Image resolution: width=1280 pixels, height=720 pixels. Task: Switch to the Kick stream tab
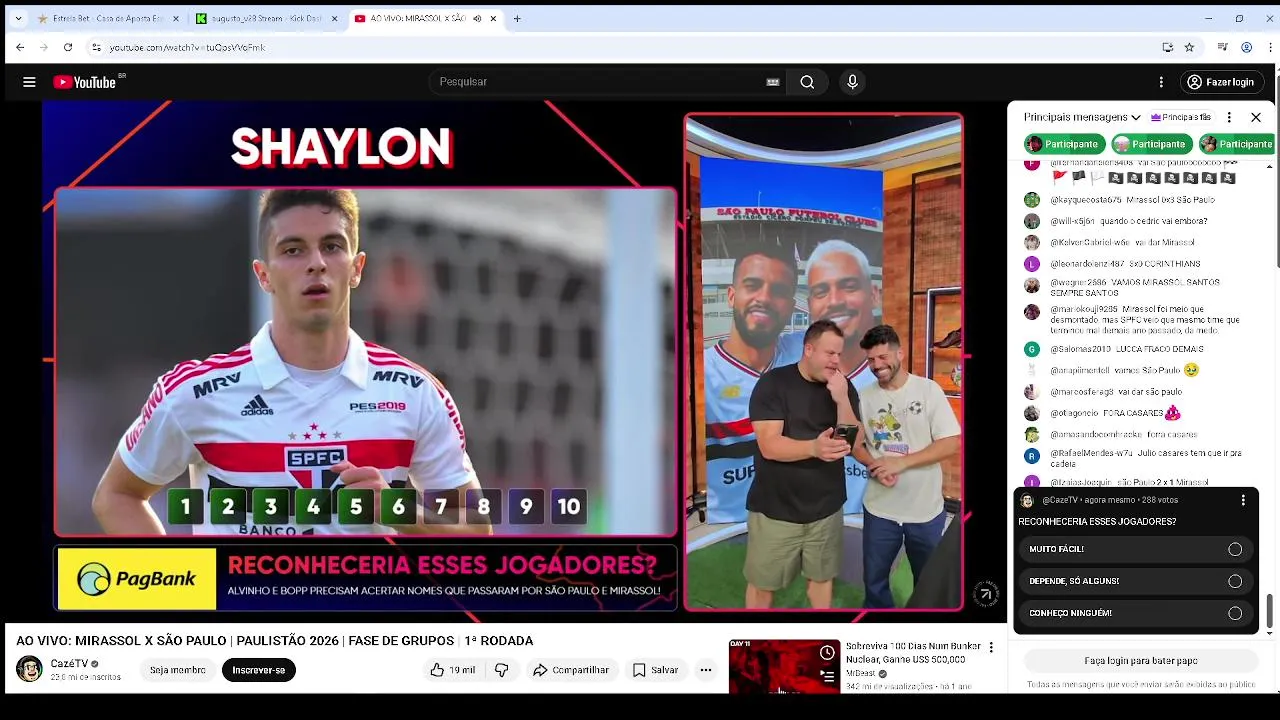coord(267,18)
